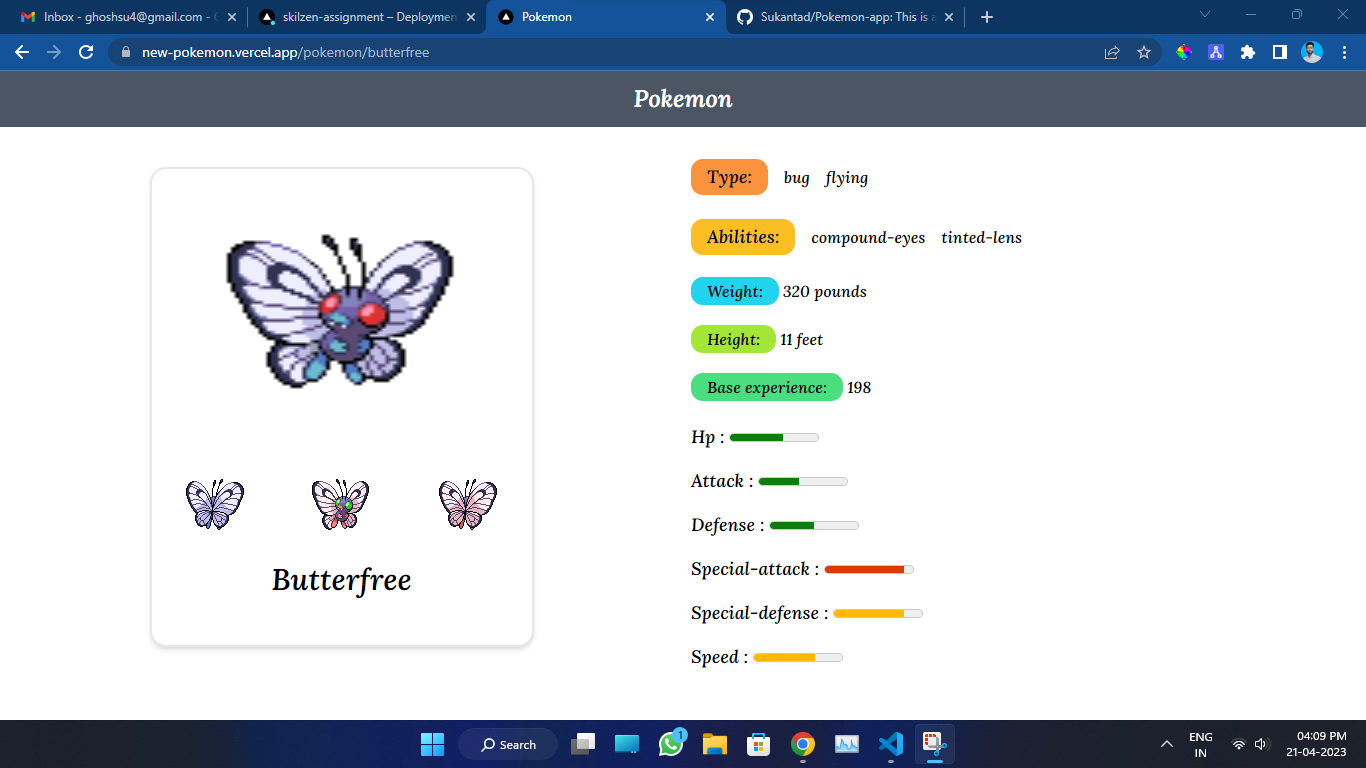The width and height of the screenshot is (1366, 768).
Task: Close the Sukantad/Pokemon-app tab
Action: [x=950, y=17]
